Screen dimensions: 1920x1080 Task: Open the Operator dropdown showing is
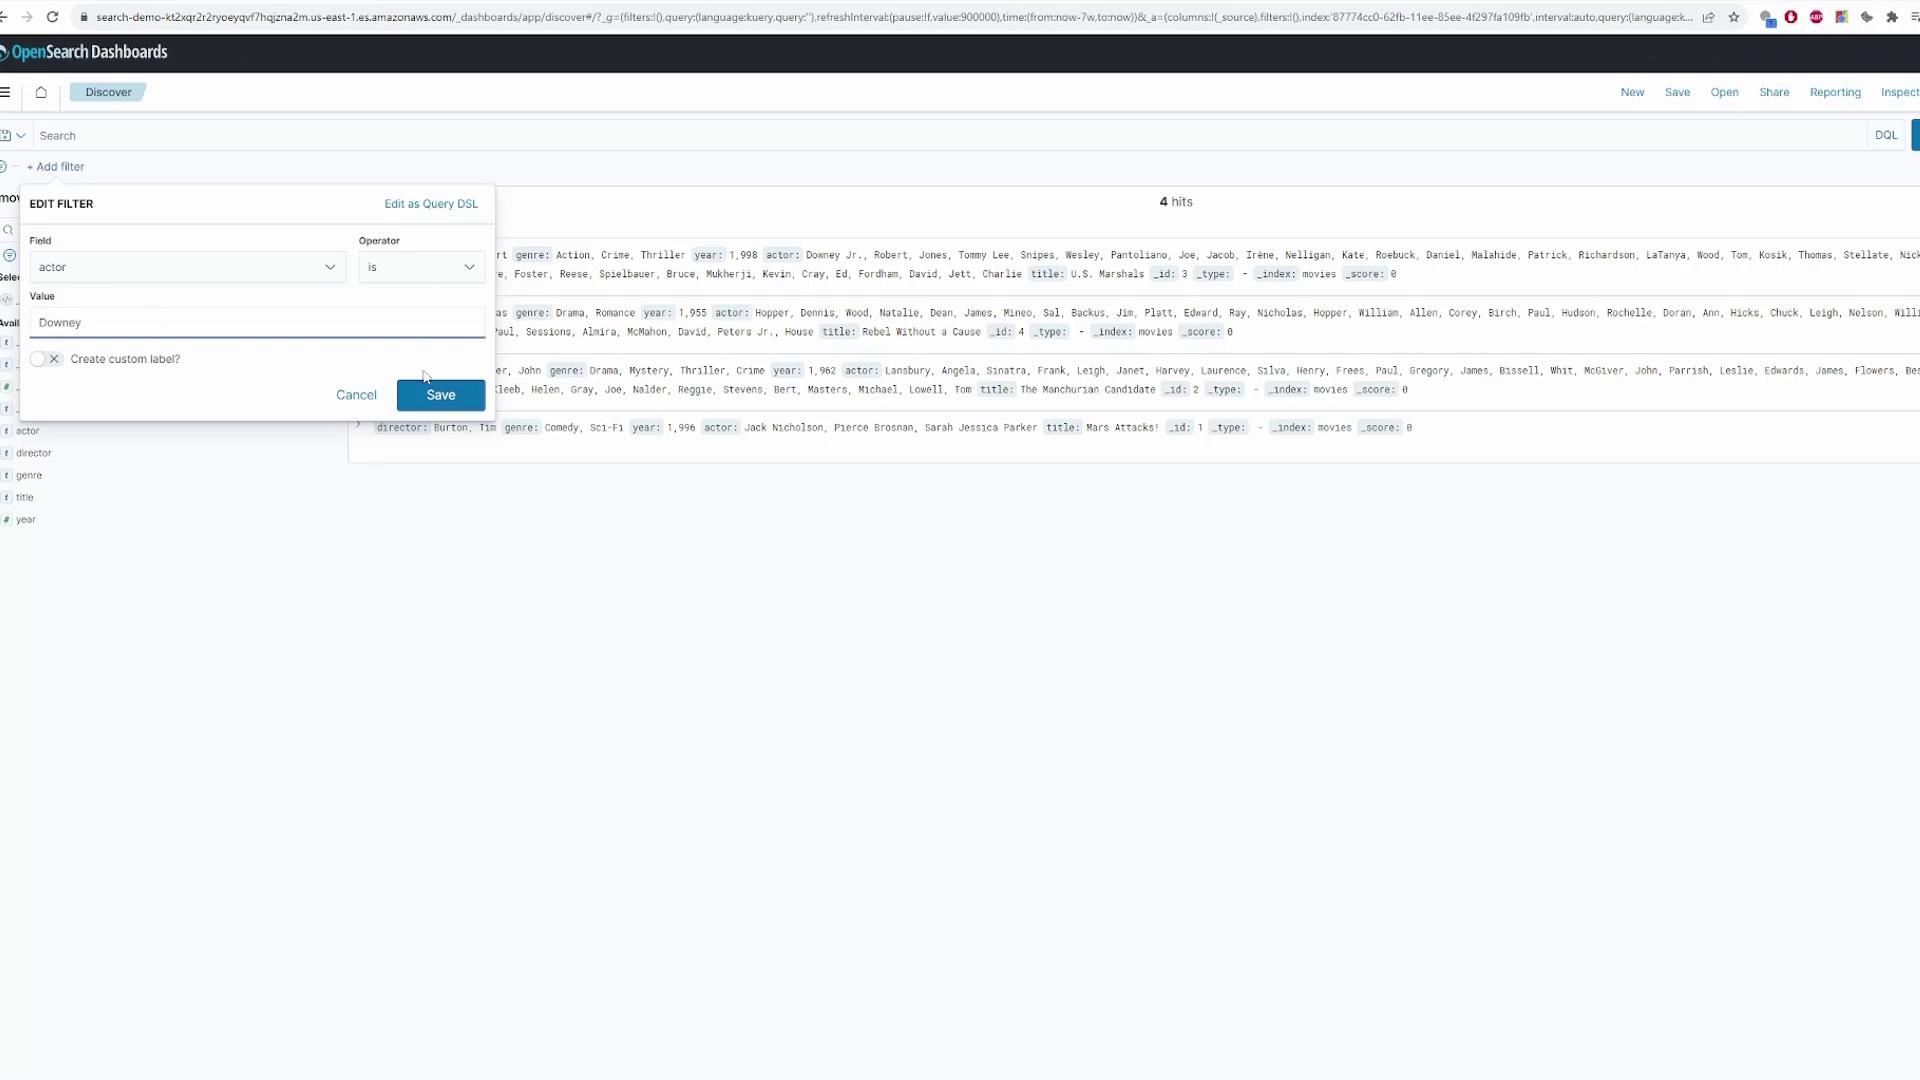click(x=421, y=267)
